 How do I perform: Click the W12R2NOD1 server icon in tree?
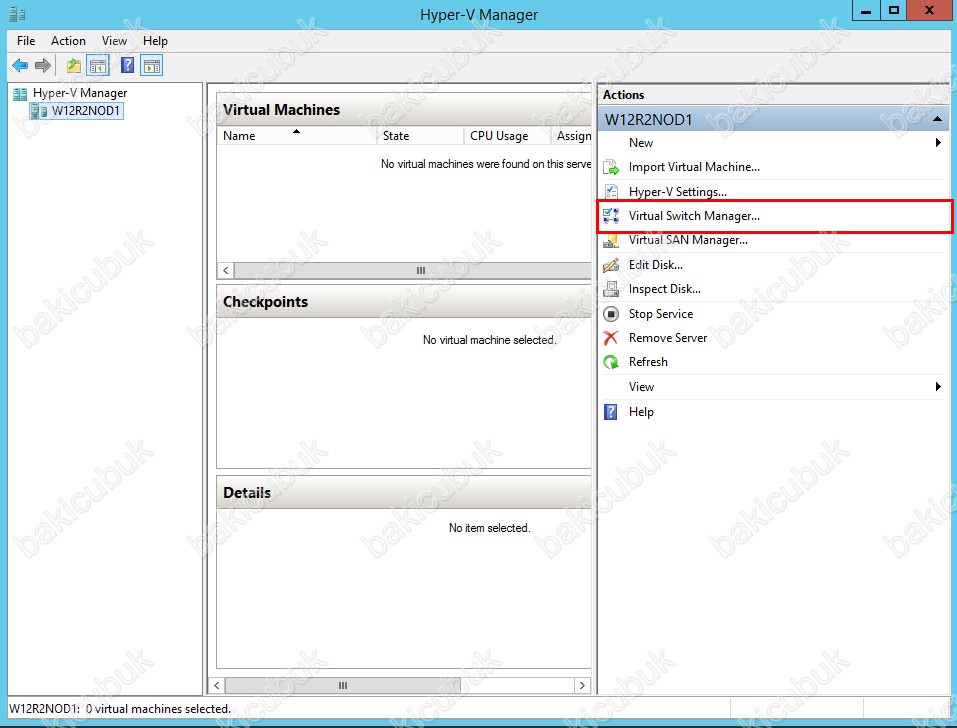[x=40, y=111]
